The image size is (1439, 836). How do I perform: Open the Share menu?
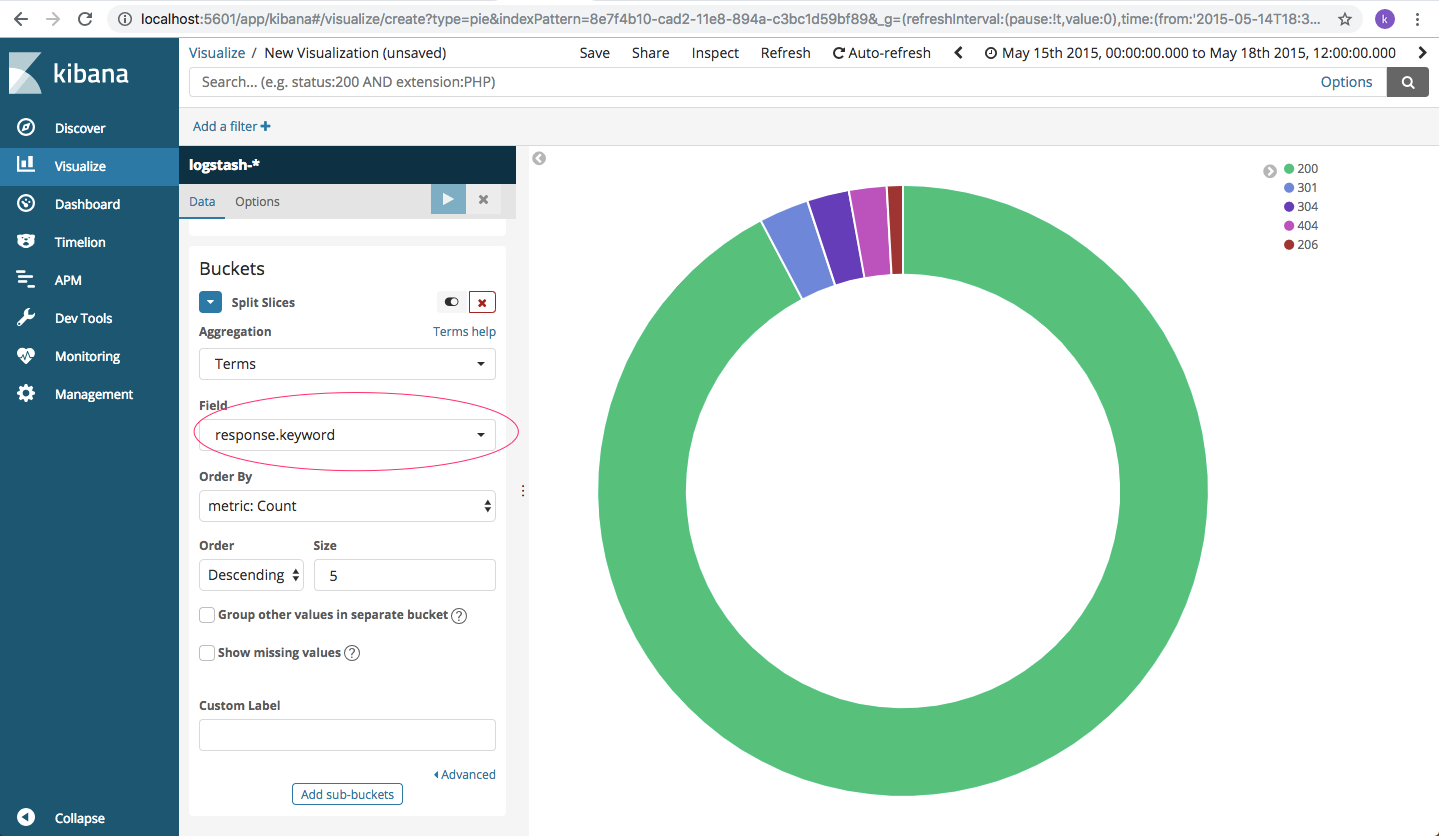pyautogui.click(x=650, y=52)
